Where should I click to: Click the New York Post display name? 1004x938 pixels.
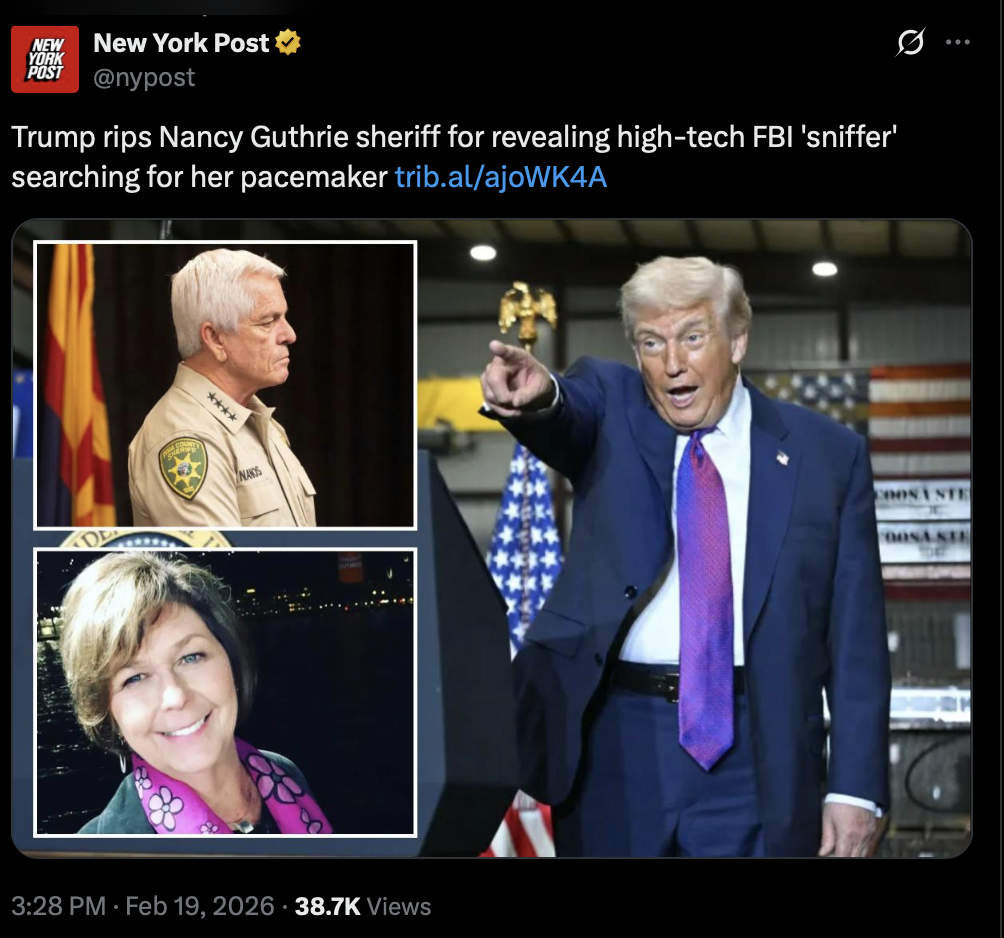pyautogui.click(x=181, y=43)
